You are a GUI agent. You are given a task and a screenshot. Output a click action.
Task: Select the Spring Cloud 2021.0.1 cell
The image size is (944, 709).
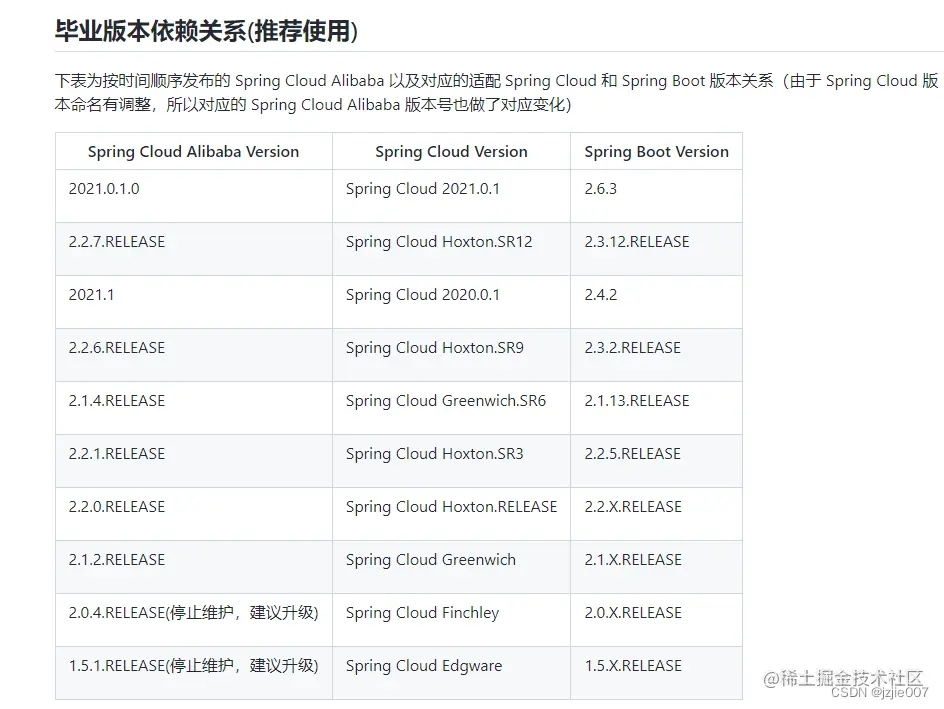point(452,196)
